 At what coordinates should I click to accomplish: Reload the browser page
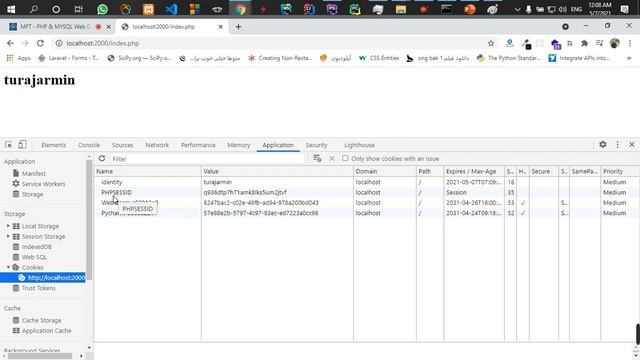tap(40, 43)
